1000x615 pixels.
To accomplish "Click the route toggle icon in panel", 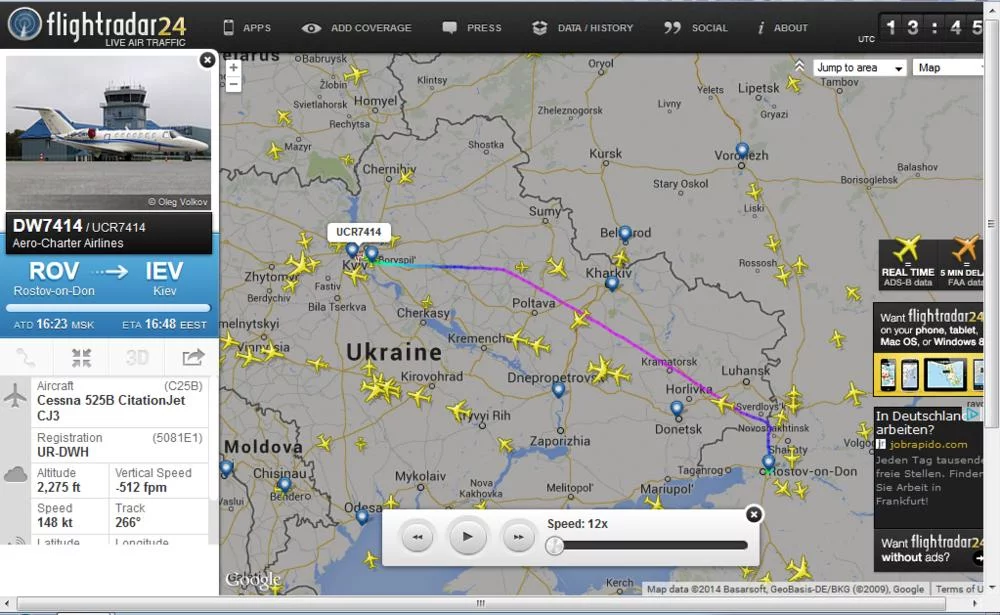I will [x=26, y=358].
